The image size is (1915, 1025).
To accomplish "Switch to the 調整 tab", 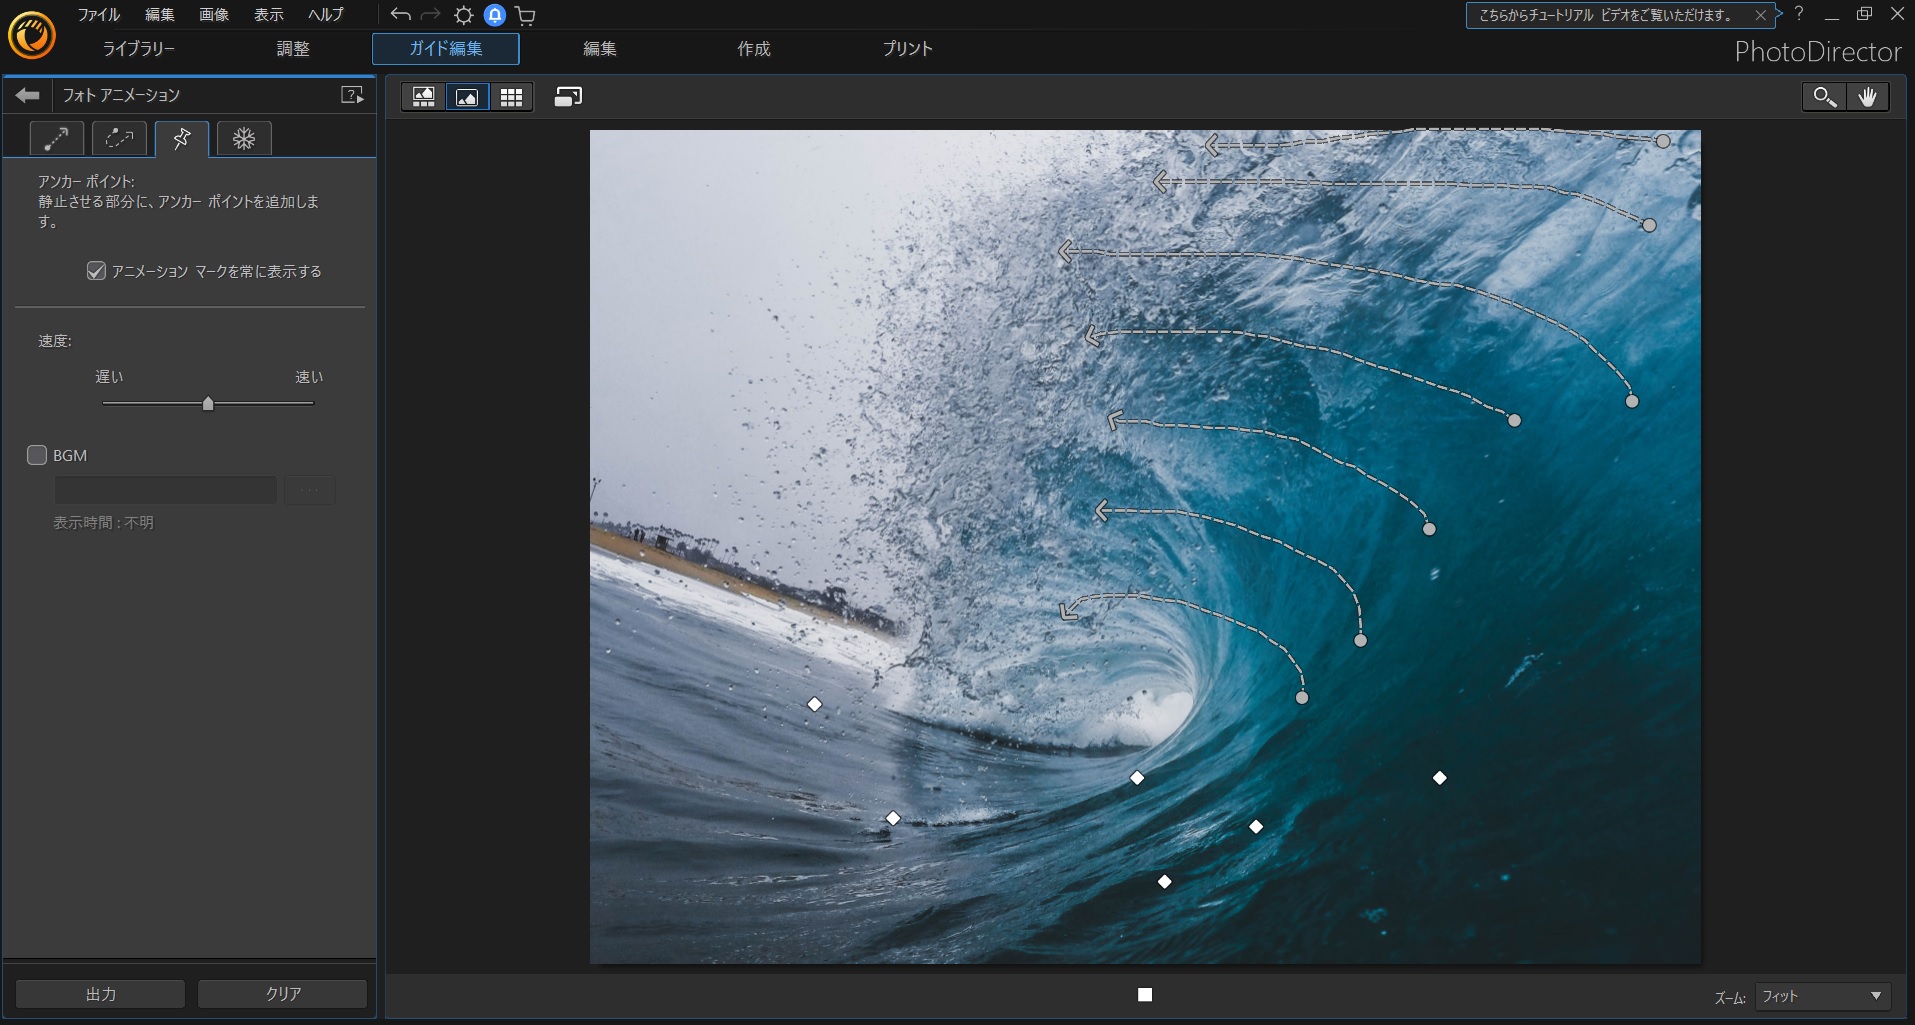I will (x=293, y=49).
